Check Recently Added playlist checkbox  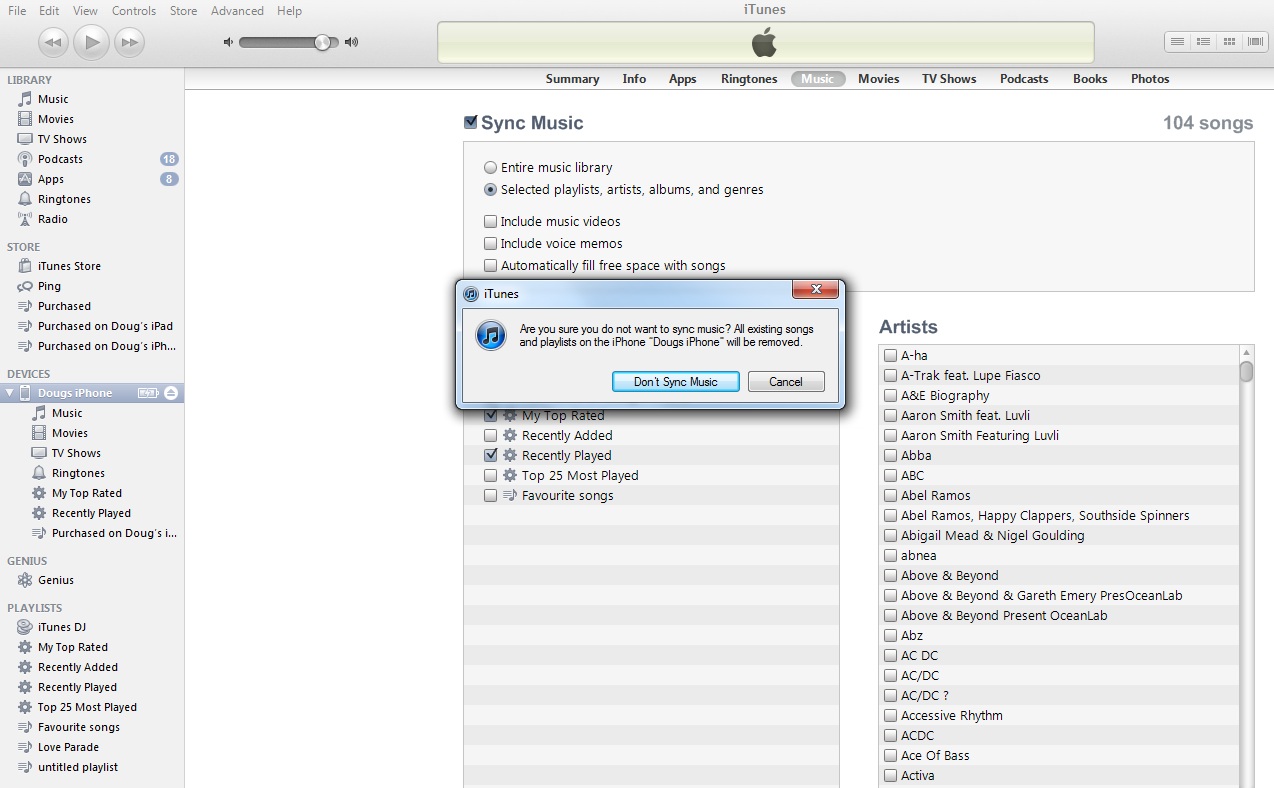coord(490,436)
